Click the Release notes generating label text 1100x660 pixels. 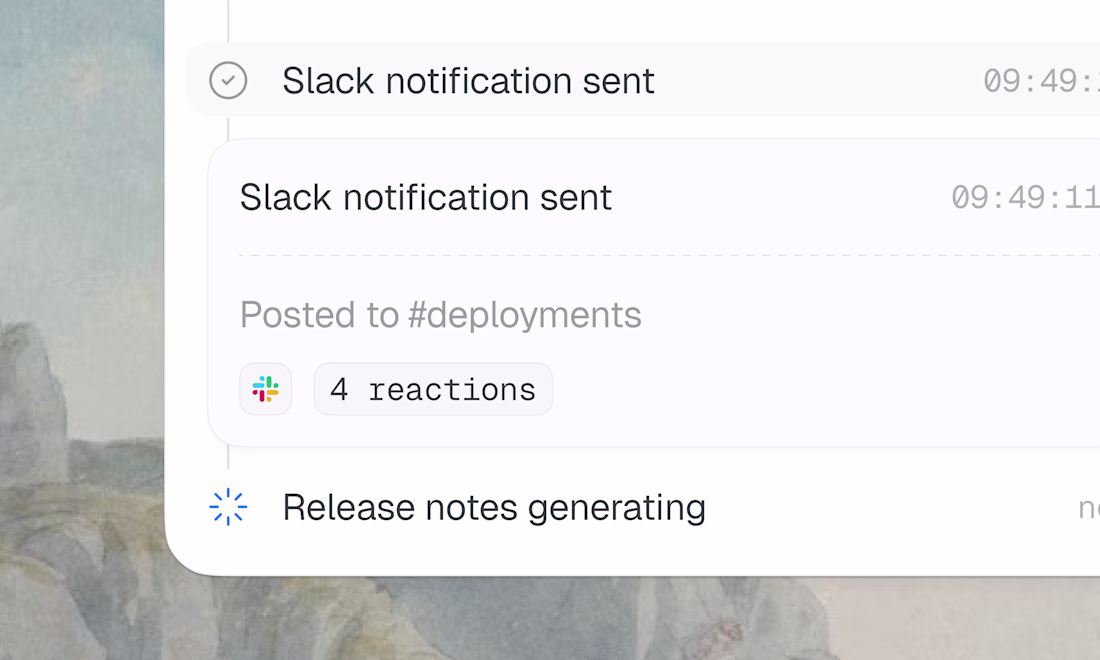point(494,507)
